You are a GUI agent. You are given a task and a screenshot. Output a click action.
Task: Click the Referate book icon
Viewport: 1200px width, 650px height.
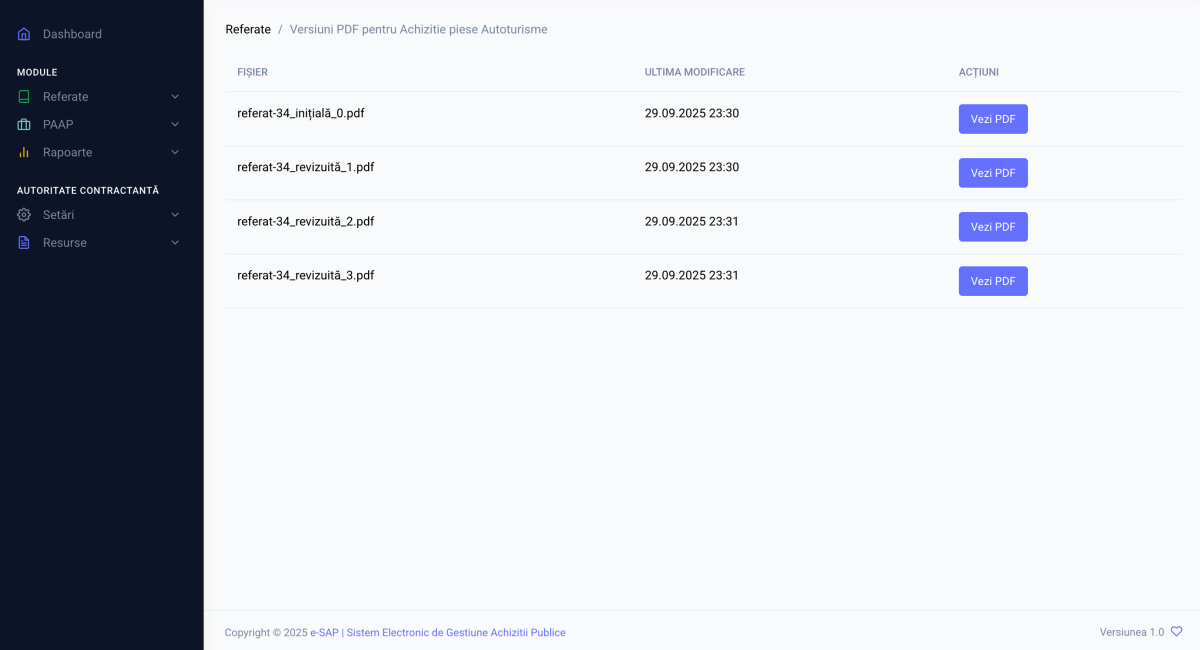point(24,97)
